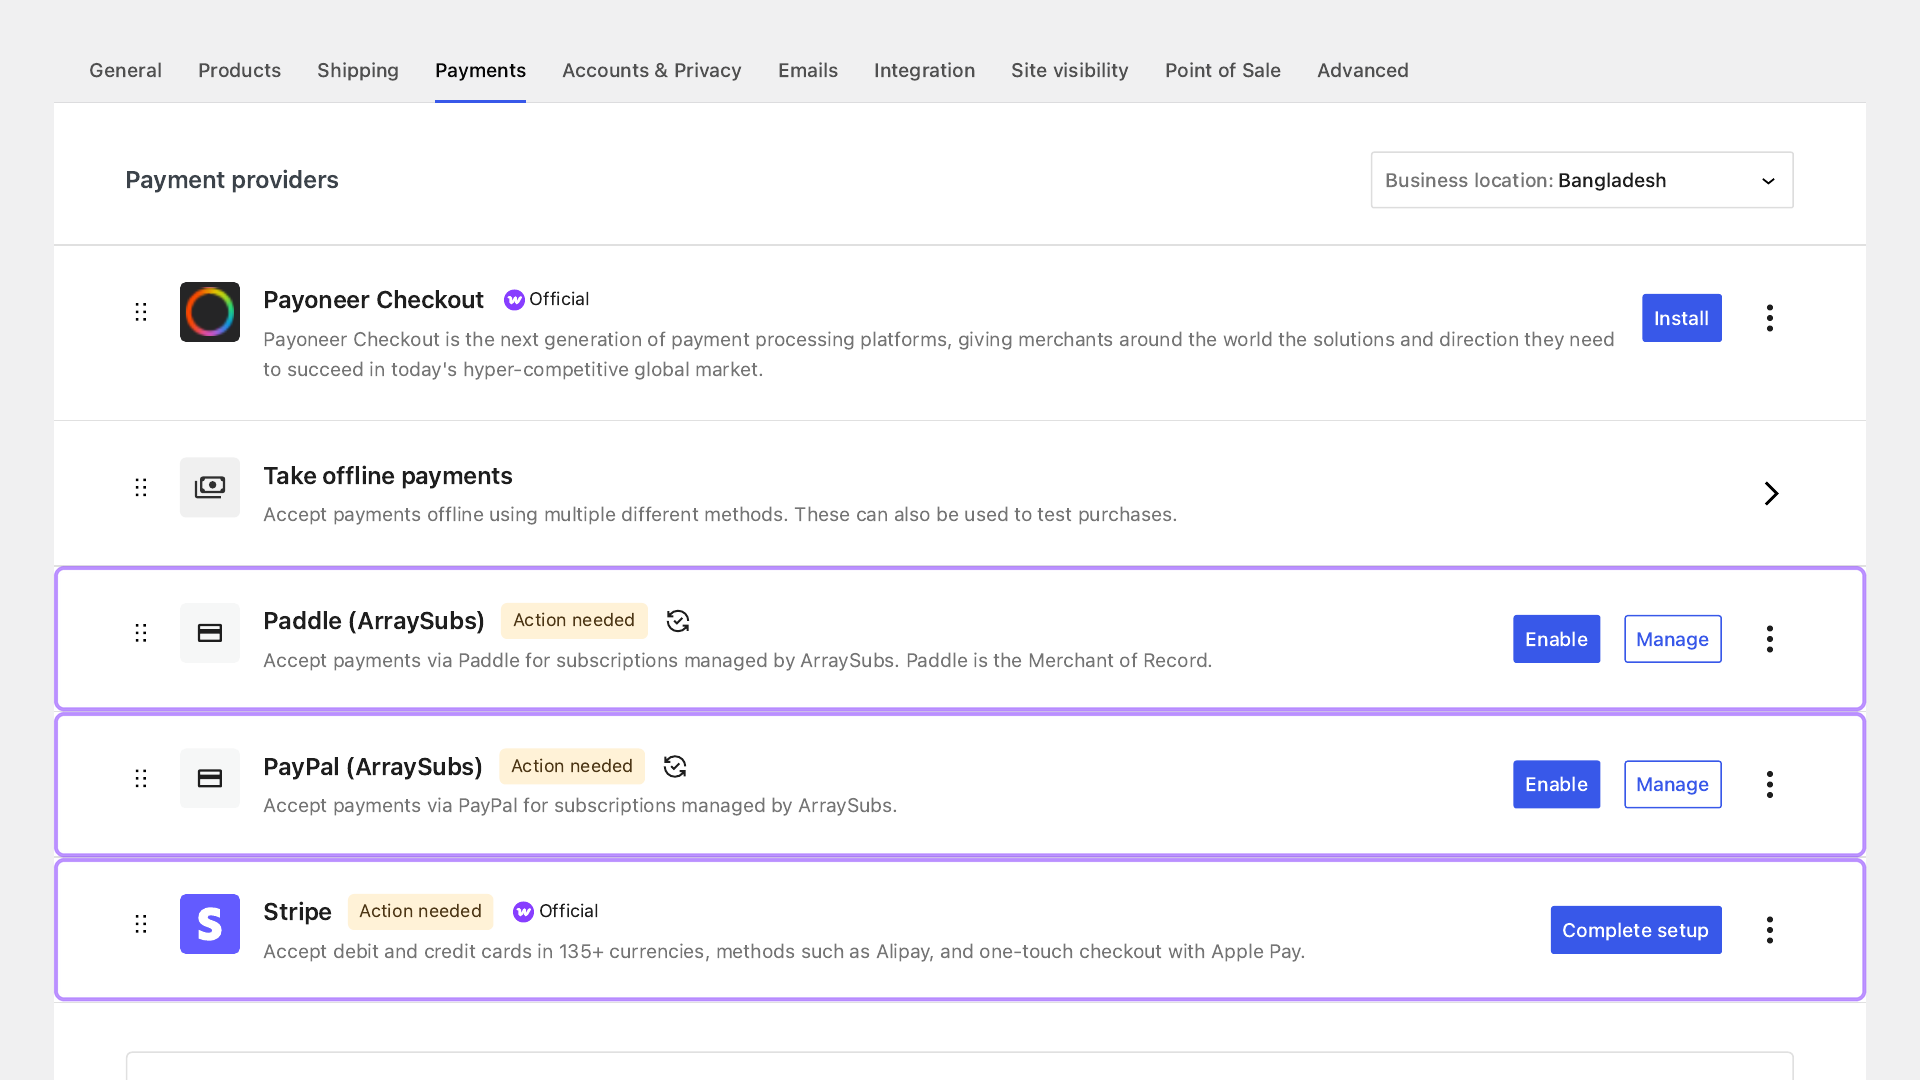Open the Point of Sale tab
The width and height of the screenshot is (1920, 1080).
tap(1223, 70)
